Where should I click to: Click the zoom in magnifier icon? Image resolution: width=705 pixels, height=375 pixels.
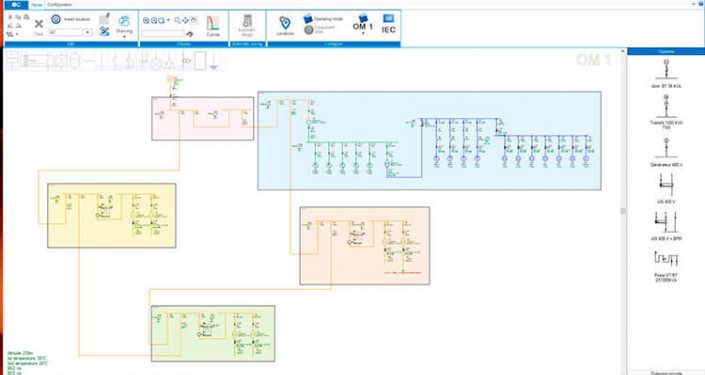coord(146,21)
